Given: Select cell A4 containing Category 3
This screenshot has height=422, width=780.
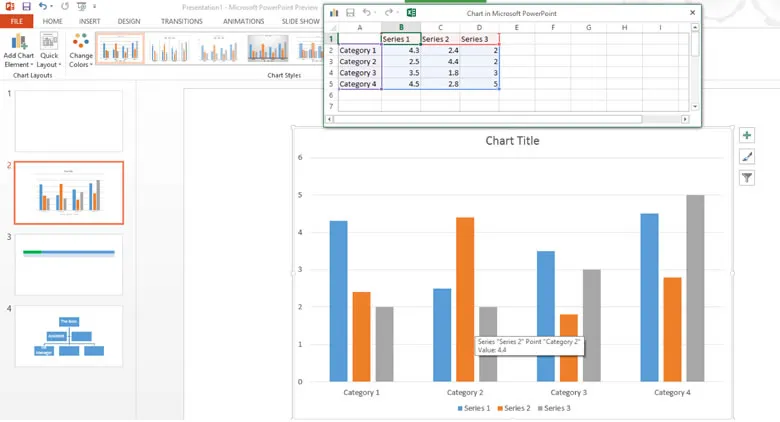Looking at the screenshot, I should click(x=360, y=73).
